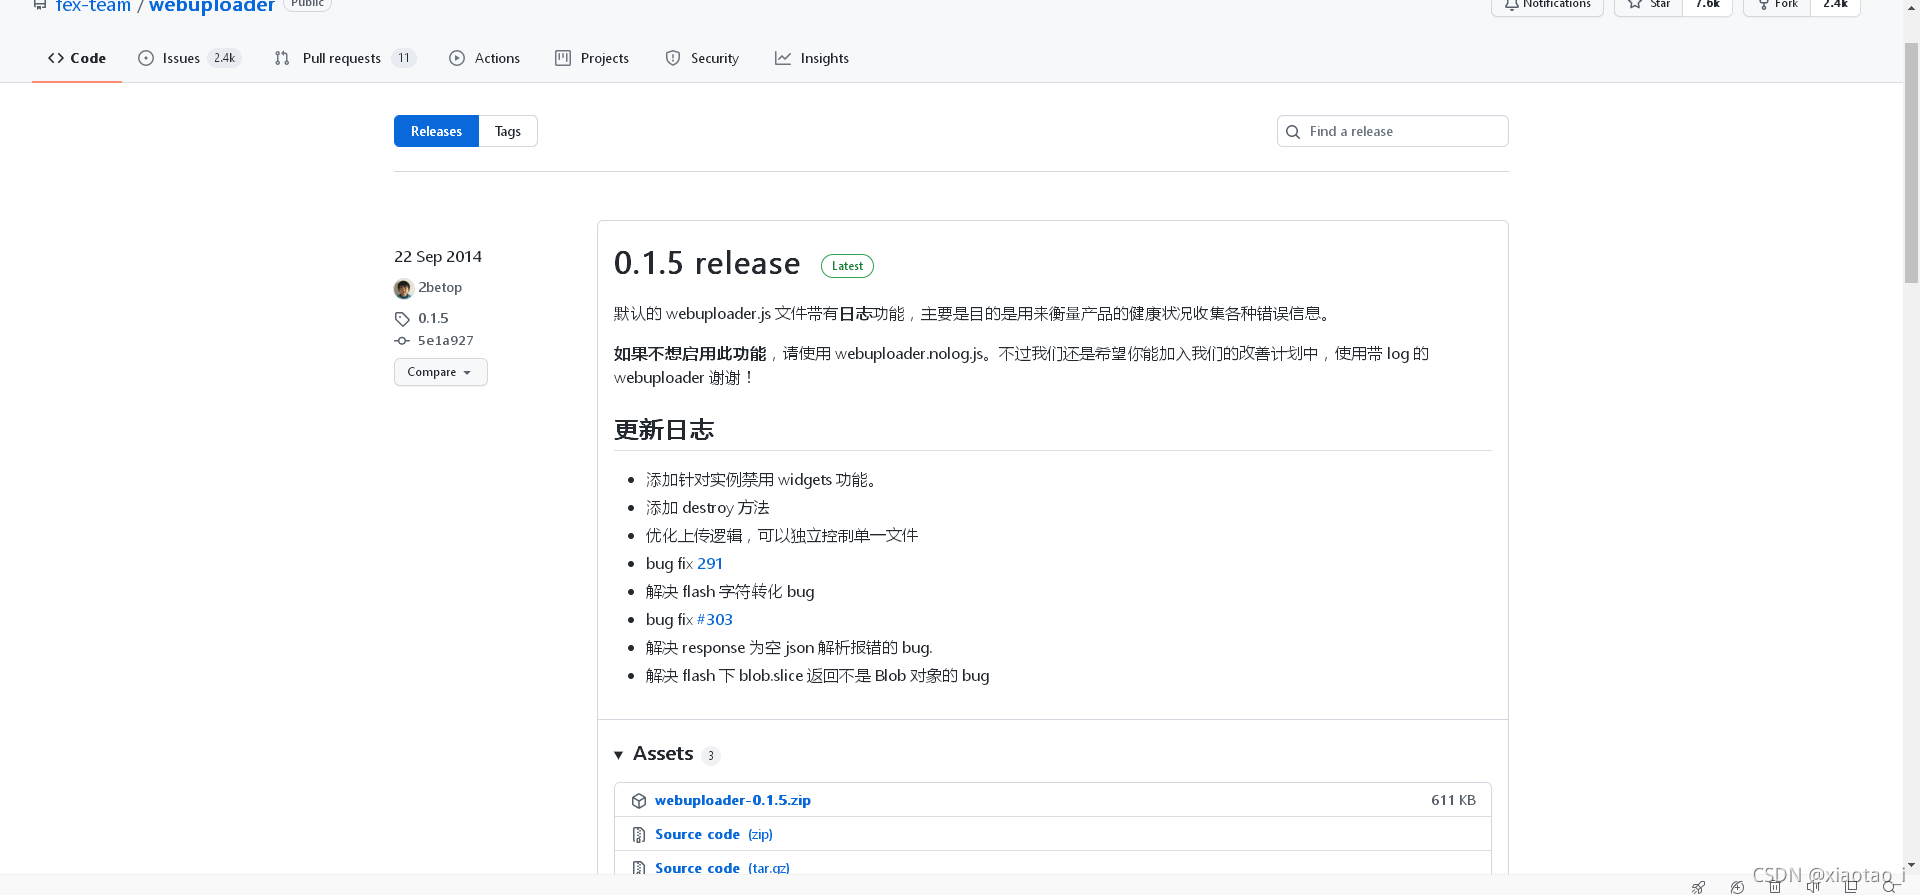Open the Issues tab
The height and width of the screenshot is (895, 1920).
point(189,58)
